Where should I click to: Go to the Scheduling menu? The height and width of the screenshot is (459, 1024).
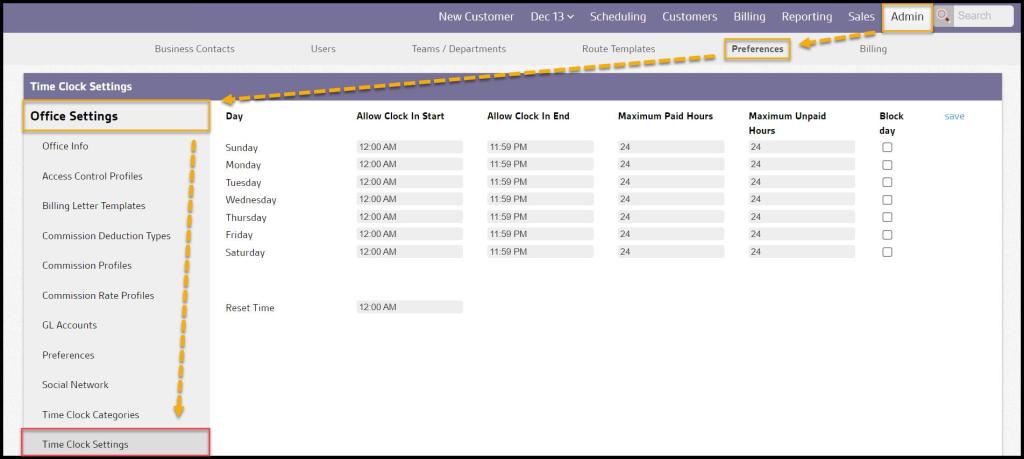[617, 17]
